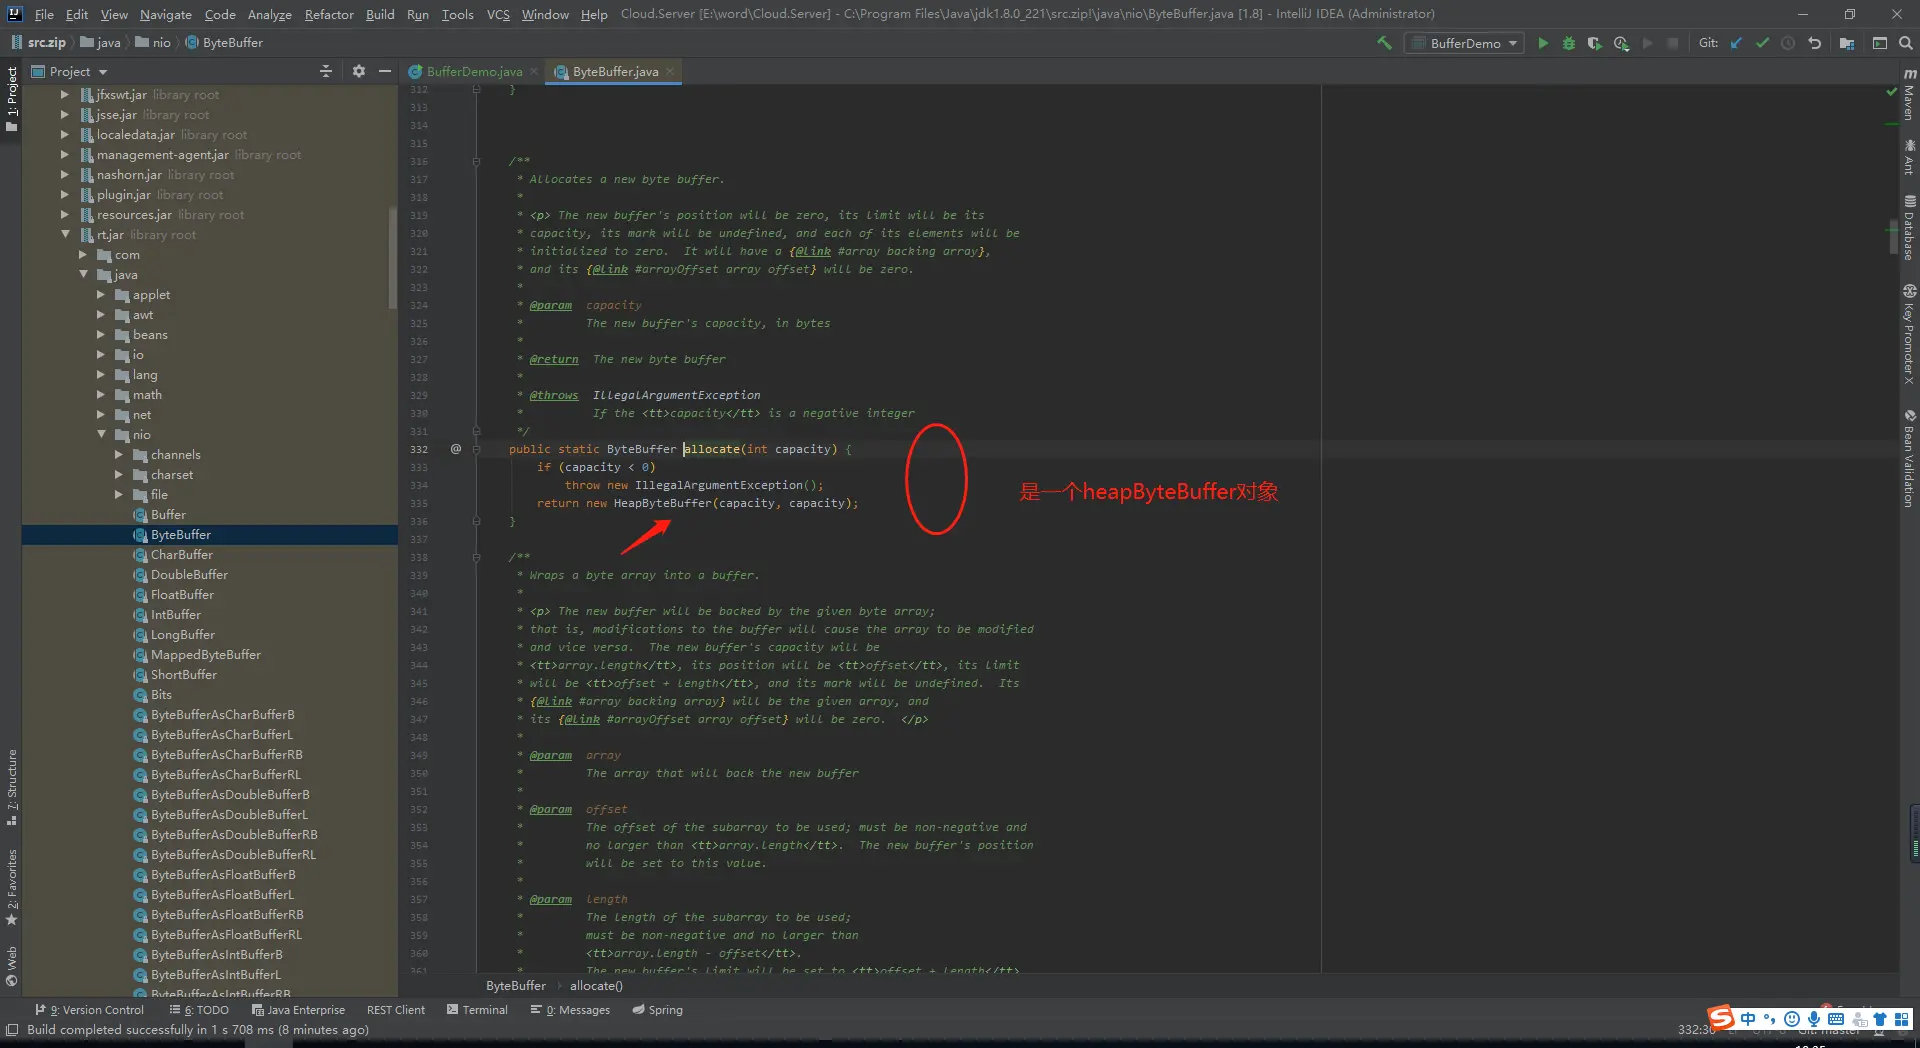Select ByteBufferAsCharBufferB in tree
Image resolution: width=1920 pixels, height=1048 pixels.
222,715
